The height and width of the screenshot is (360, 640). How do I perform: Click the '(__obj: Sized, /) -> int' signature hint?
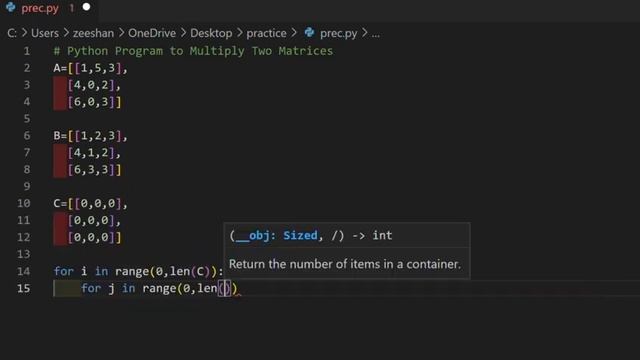311,236
